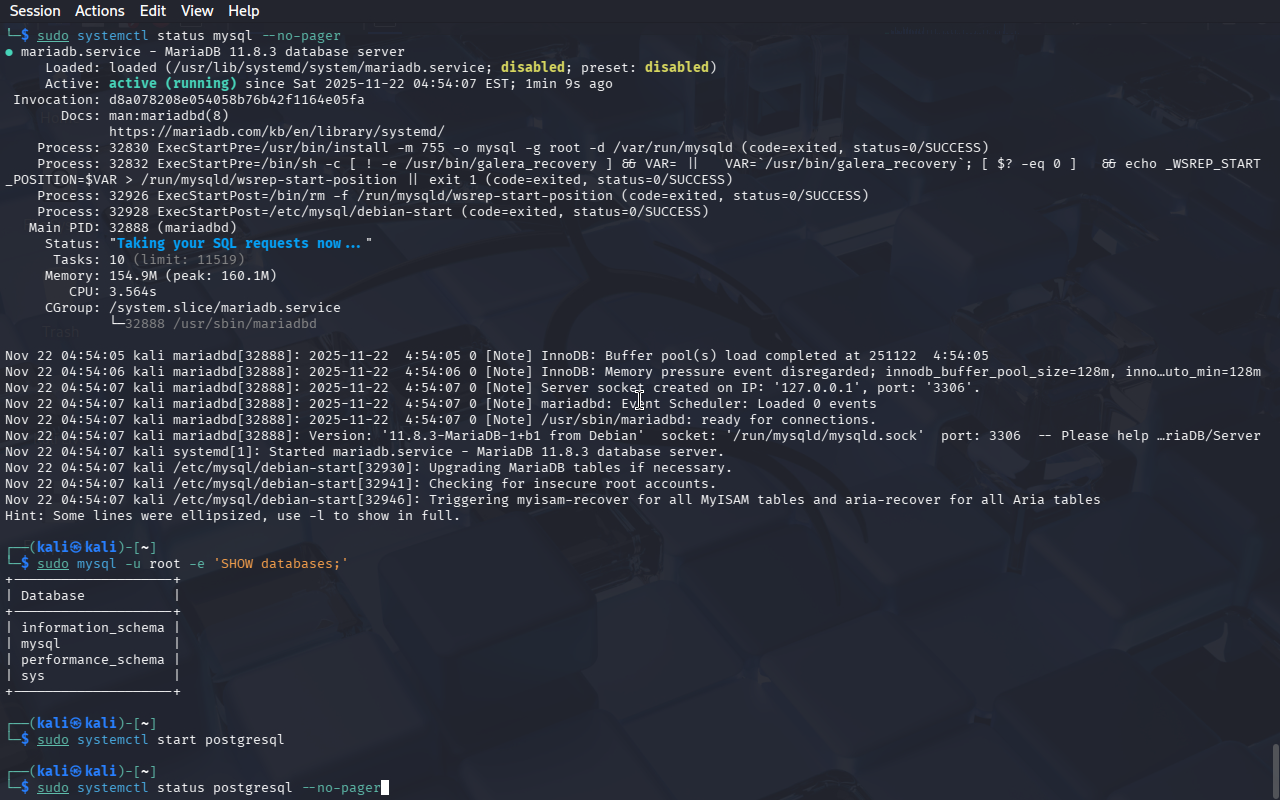Click the green "active (running)" status text
The width and height of the screenshot is (1280, 800).
pyautogui.click(x=172, y=84)
